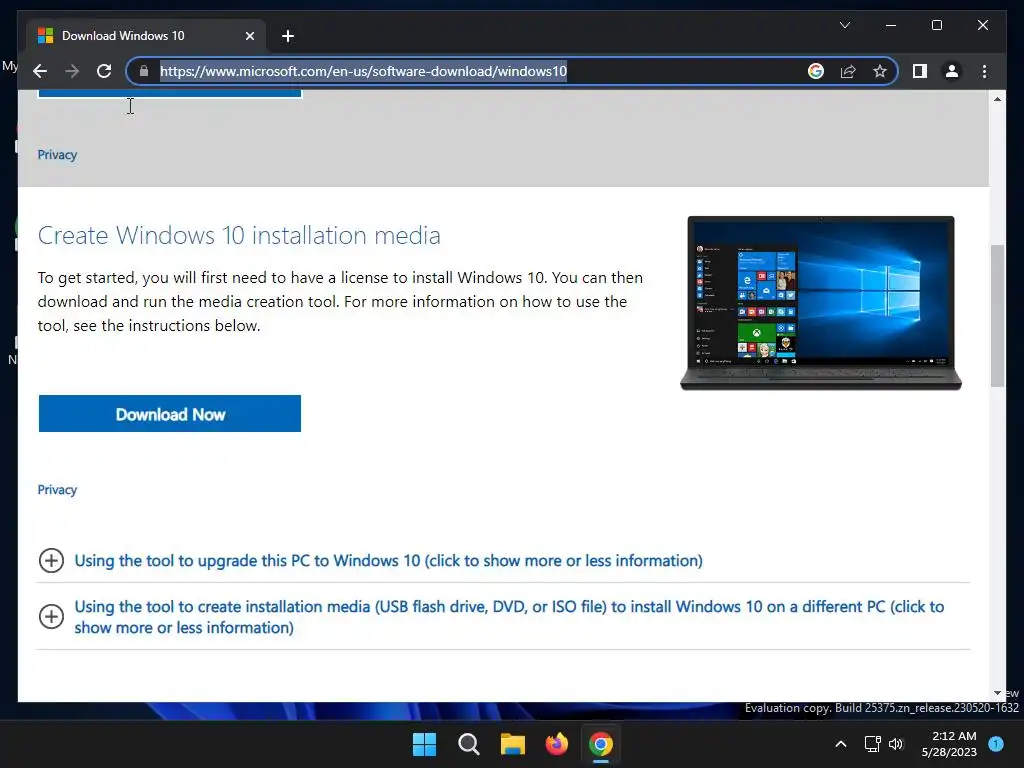
Task: Open the volume tray icon
Action: [896, 744]
